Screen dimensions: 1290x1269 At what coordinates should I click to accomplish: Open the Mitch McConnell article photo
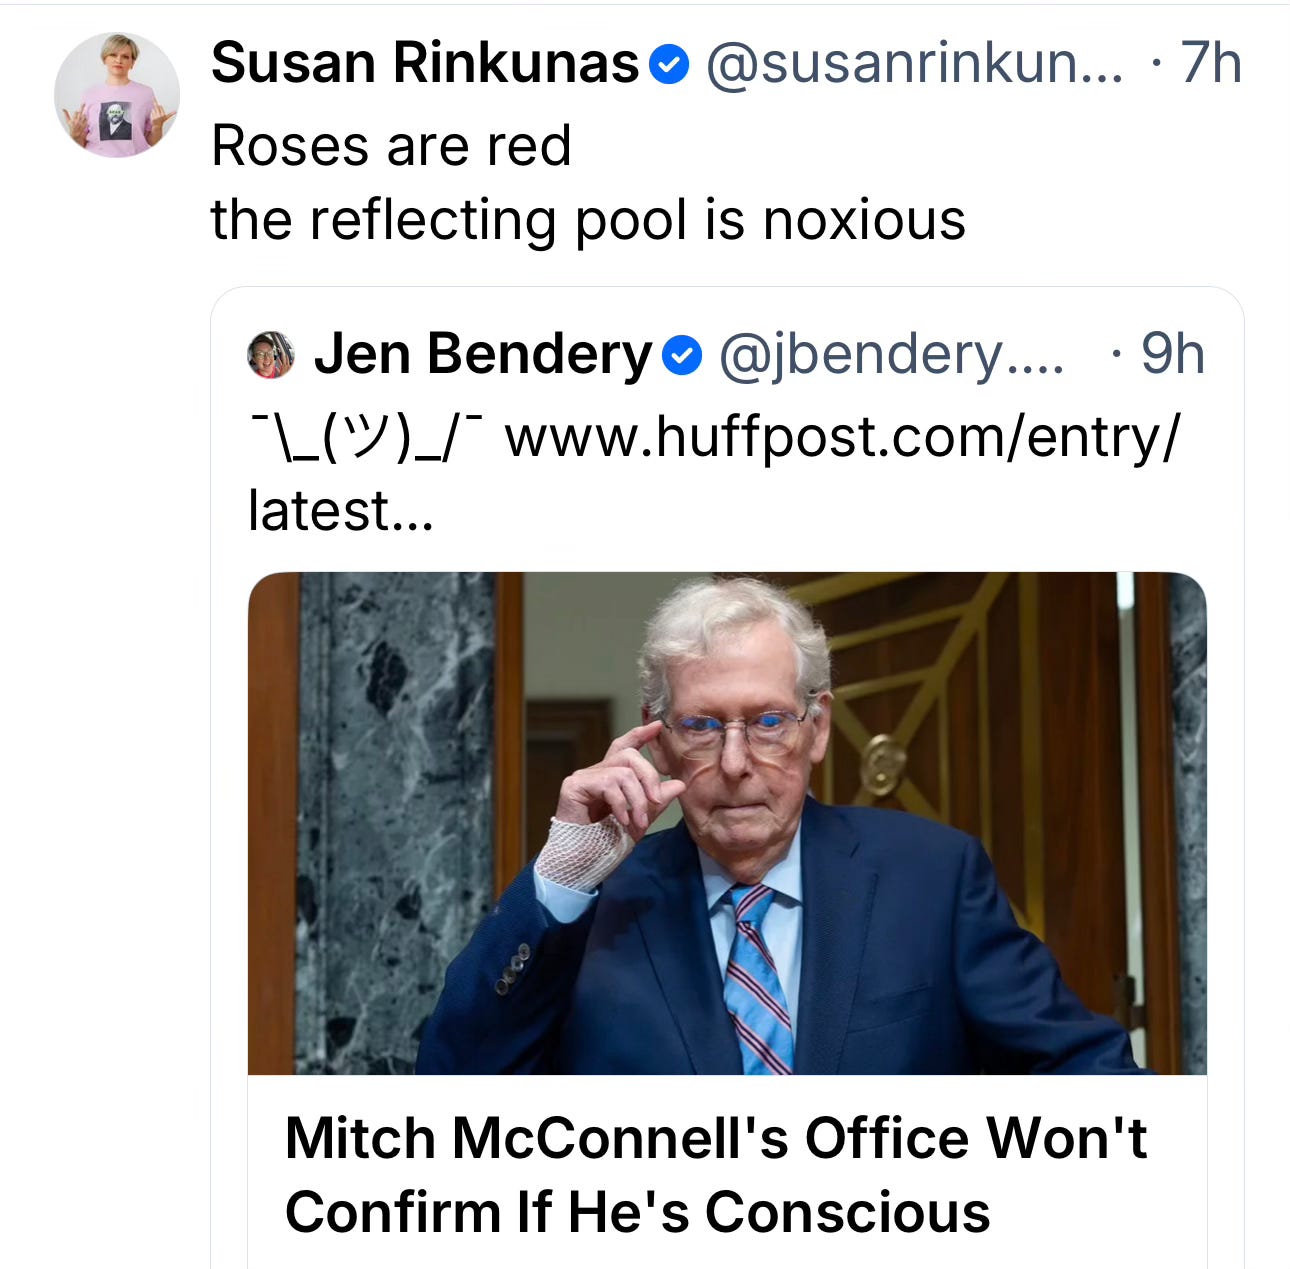727,823
